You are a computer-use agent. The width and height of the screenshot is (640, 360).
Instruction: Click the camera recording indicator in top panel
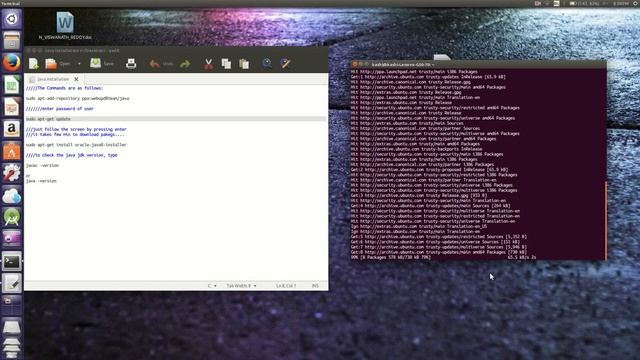click(538, 3)
